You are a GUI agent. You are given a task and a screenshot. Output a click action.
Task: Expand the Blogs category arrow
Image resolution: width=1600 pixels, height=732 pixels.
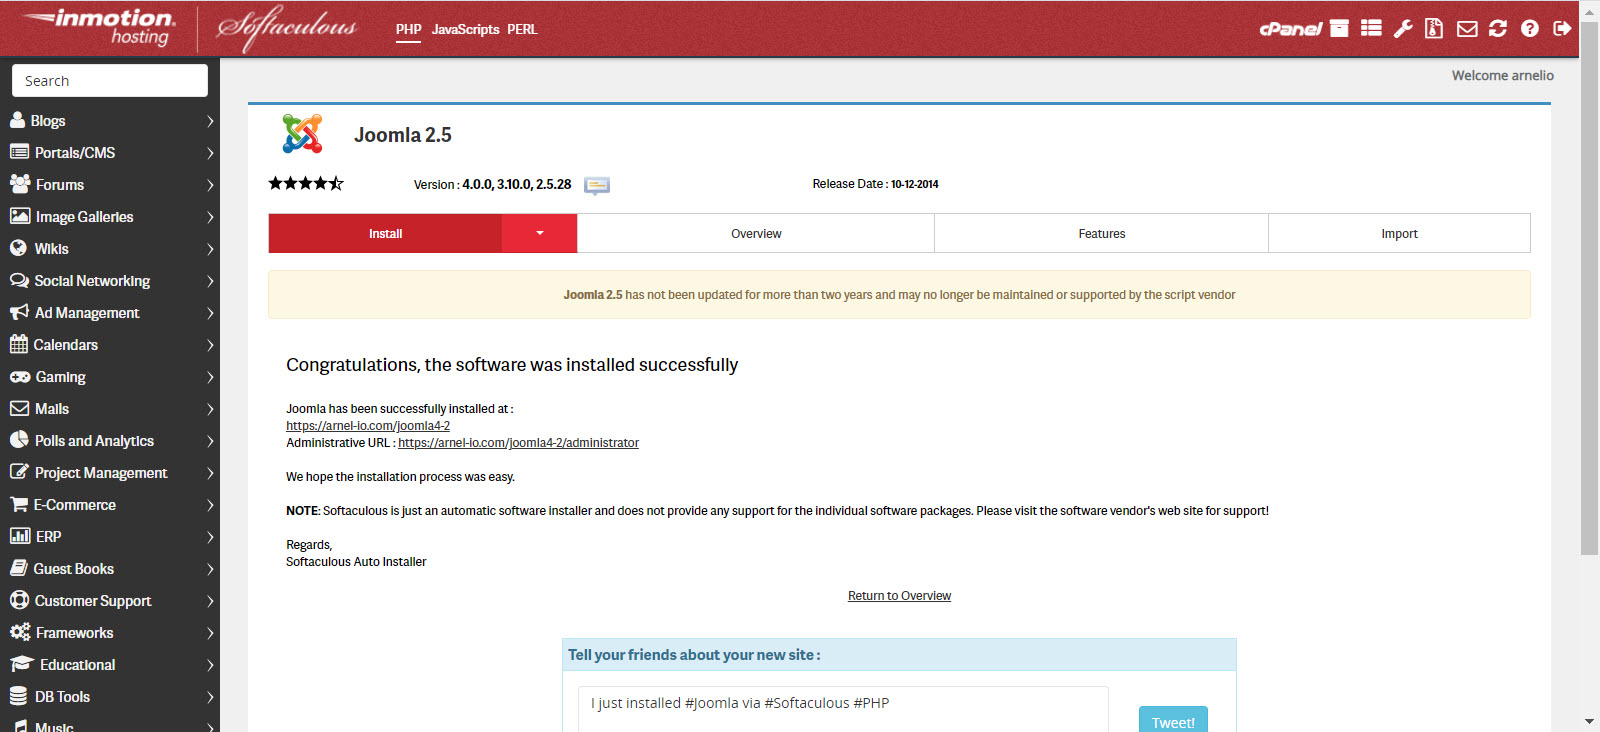pyautogui.click(x=210, y=121)
